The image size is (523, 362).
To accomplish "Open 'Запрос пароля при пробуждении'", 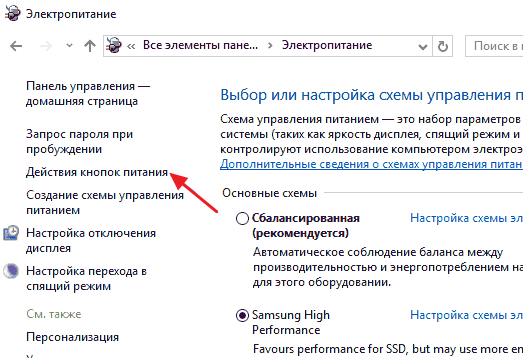I will click(80, 141).
